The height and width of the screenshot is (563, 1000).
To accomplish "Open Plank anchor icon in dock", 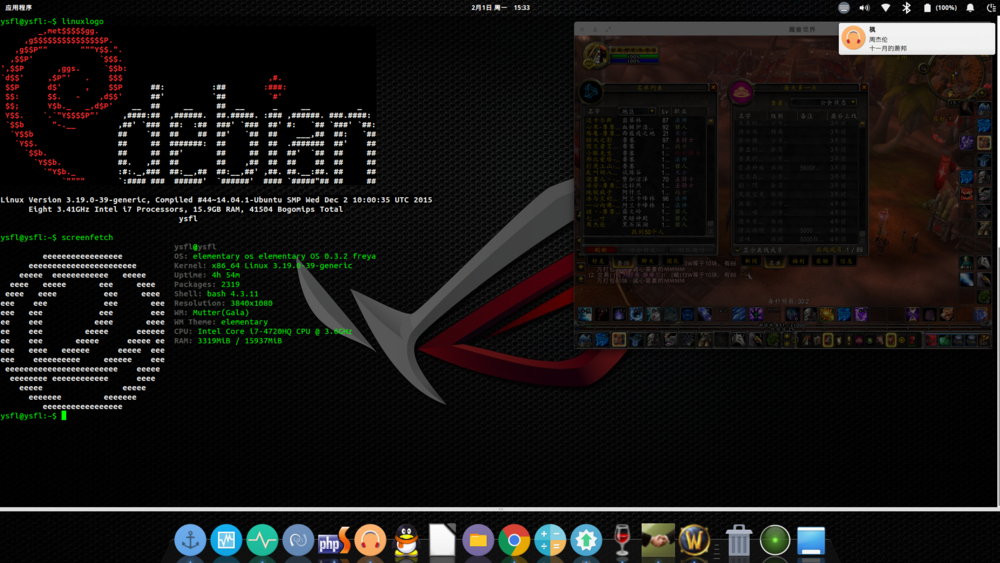I will pyautogui.click(x=190, y=540).
